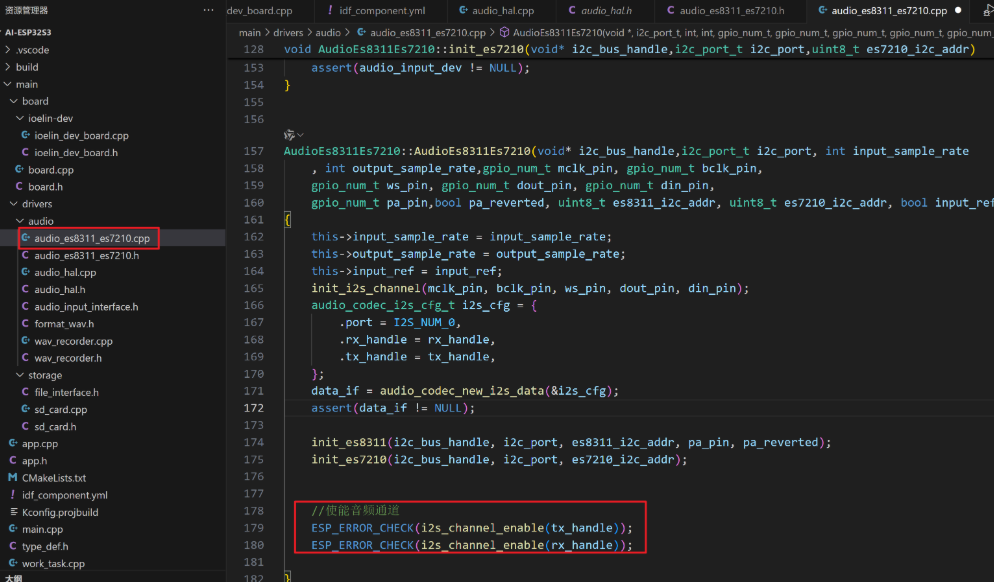
Task: Click the init_i2s_channel call on line 165
Action: pyautogui.click(x=530, y=288)
